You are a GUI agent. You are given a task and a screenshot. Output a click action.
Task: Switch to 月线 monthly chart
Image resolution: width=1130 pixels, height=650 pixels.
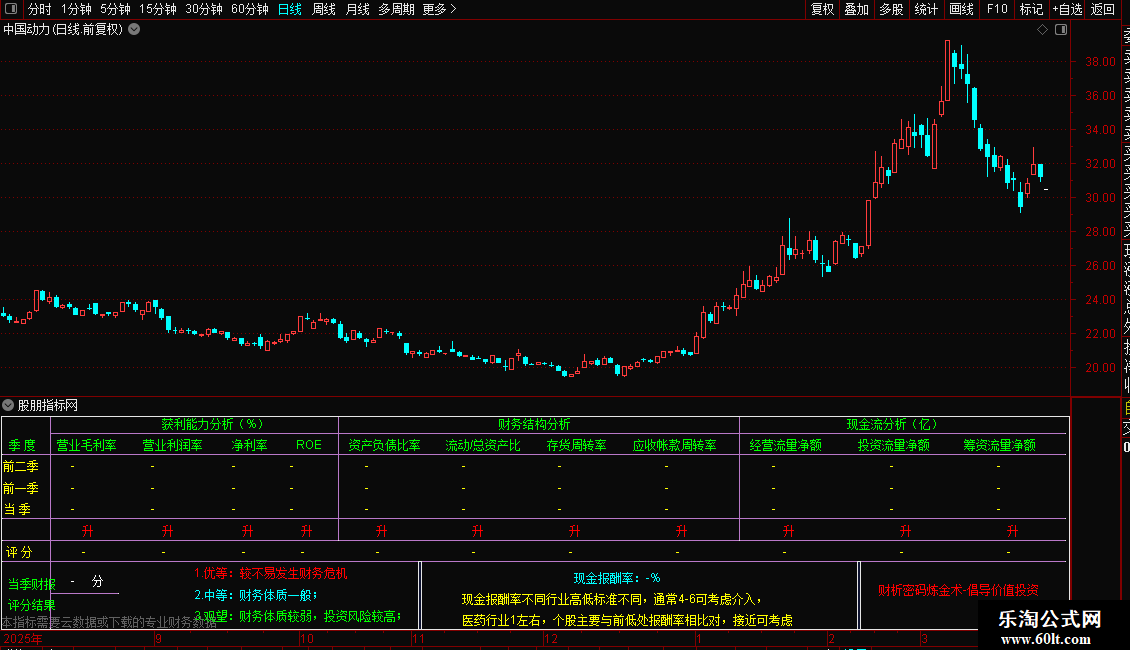[x=357, y=9]
